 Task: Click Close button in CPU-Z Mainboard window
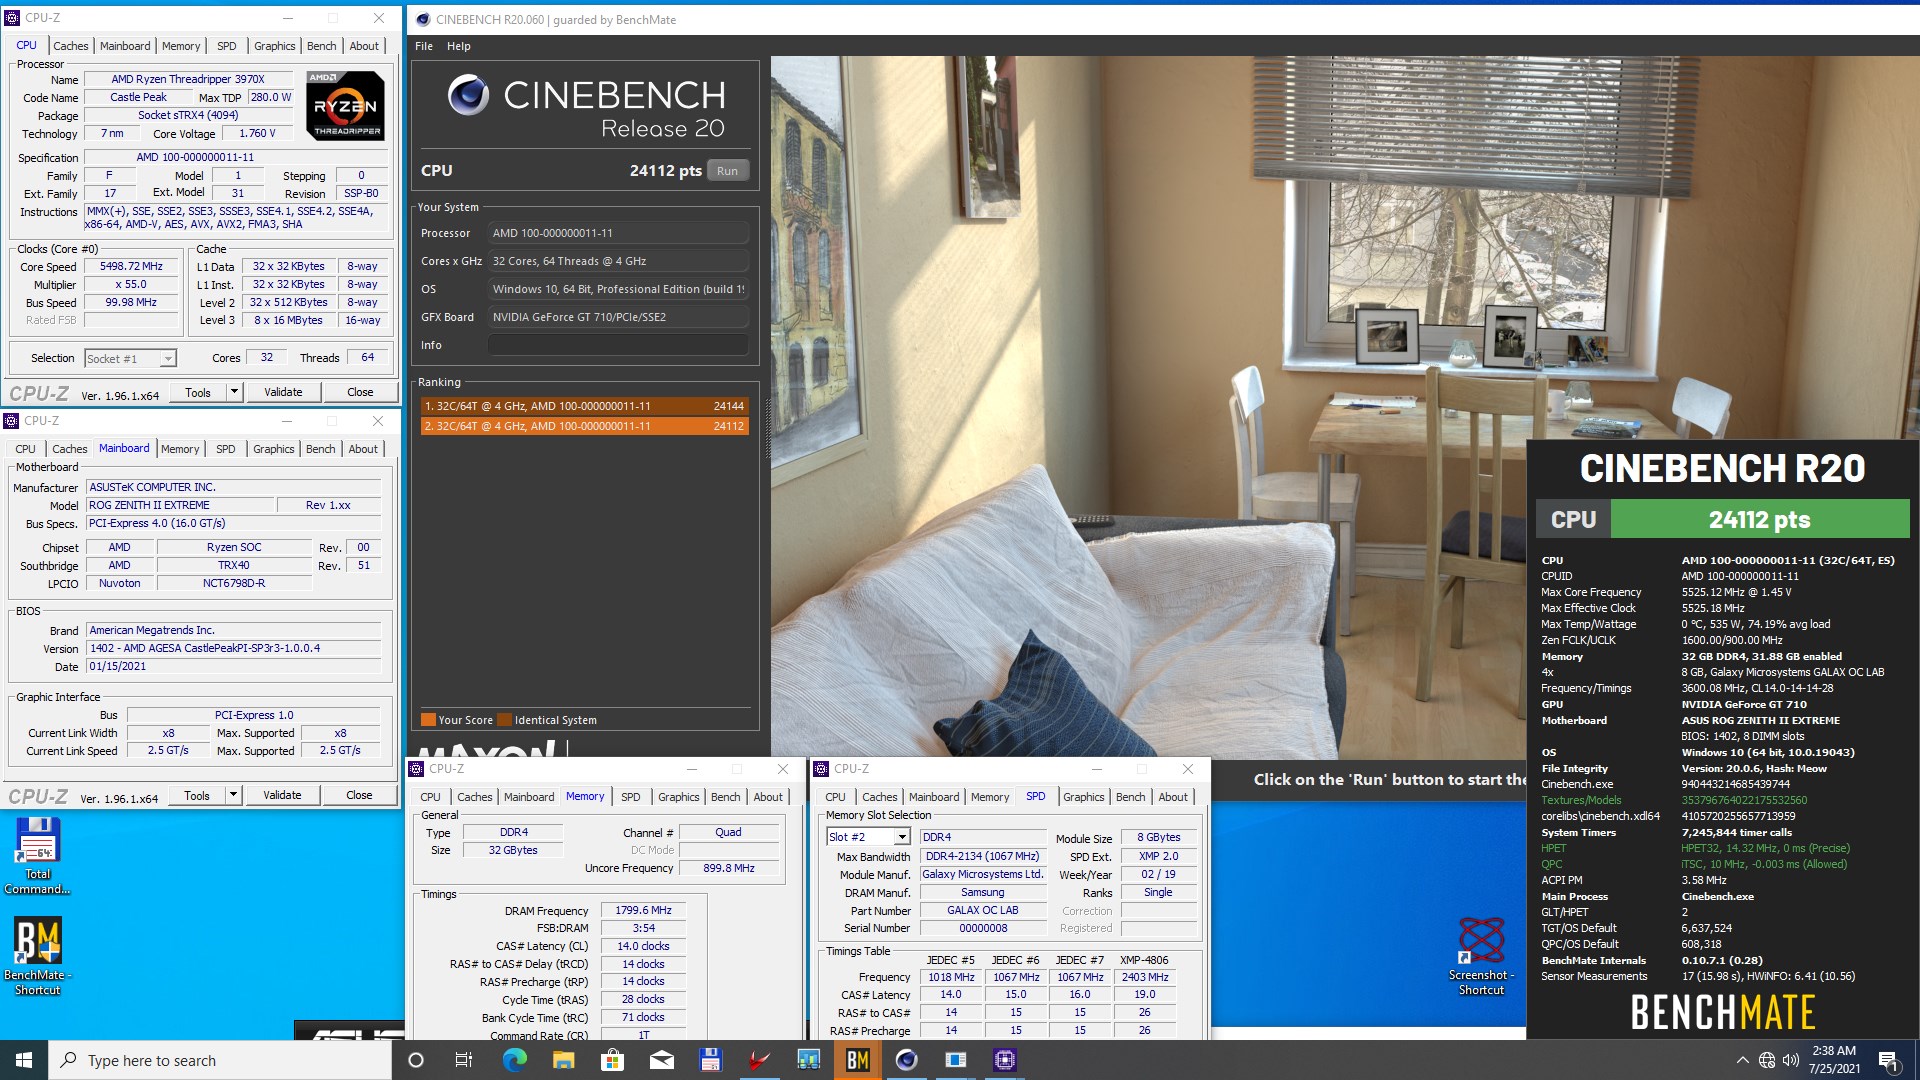click(x=359, y=795)
